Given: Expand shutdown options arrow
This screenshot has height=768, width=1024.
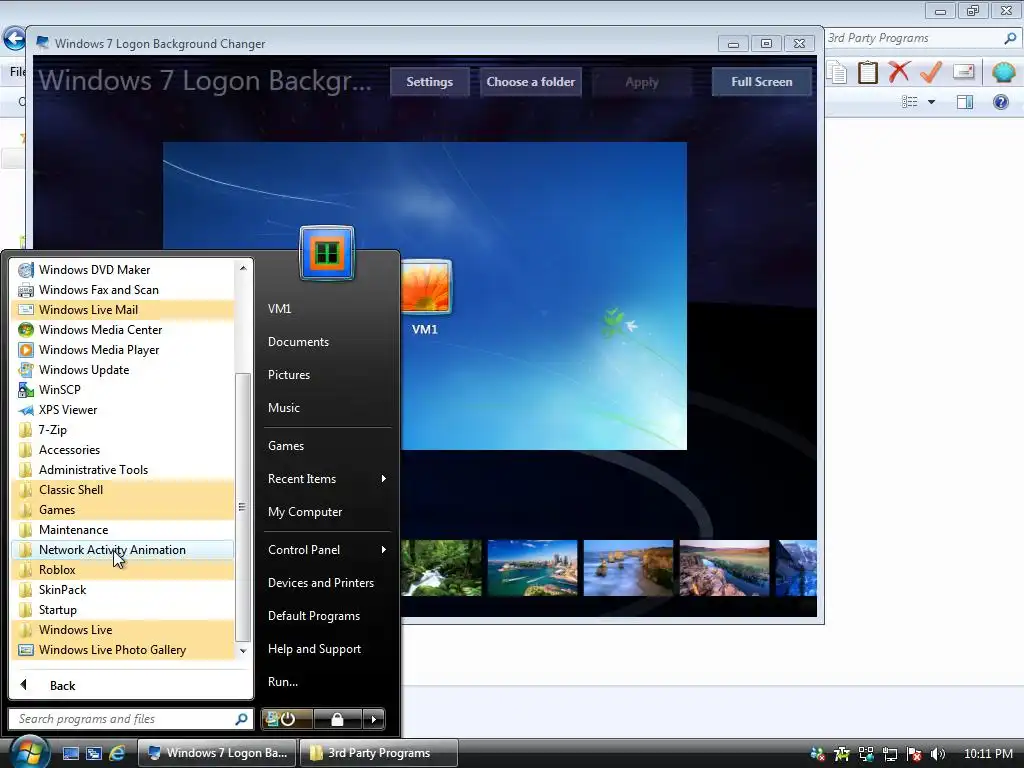Looking at the screenshot, I should tap(374, 719).
